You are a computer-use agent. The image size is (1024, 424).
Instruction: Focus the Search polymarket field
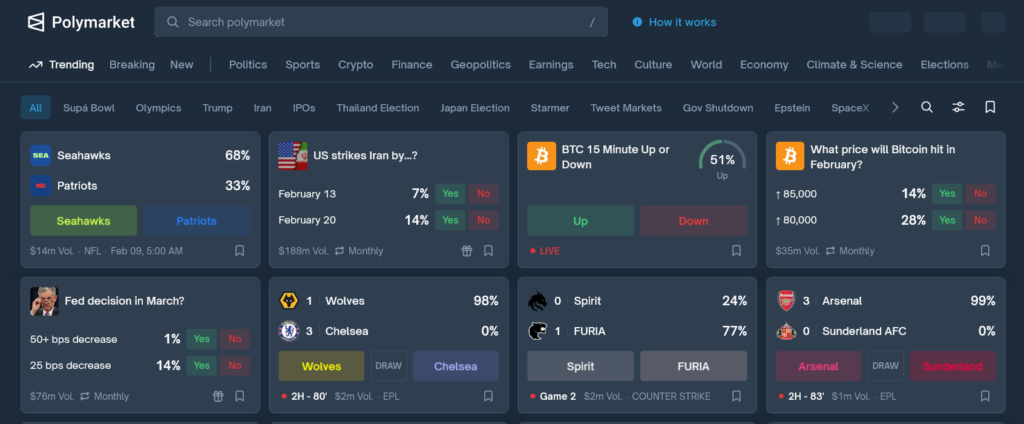point(381,22)
